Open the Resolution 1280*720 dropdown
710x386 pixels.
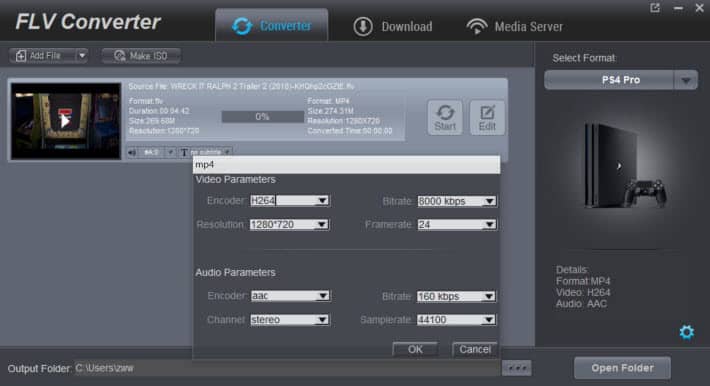tap(289, 224)
